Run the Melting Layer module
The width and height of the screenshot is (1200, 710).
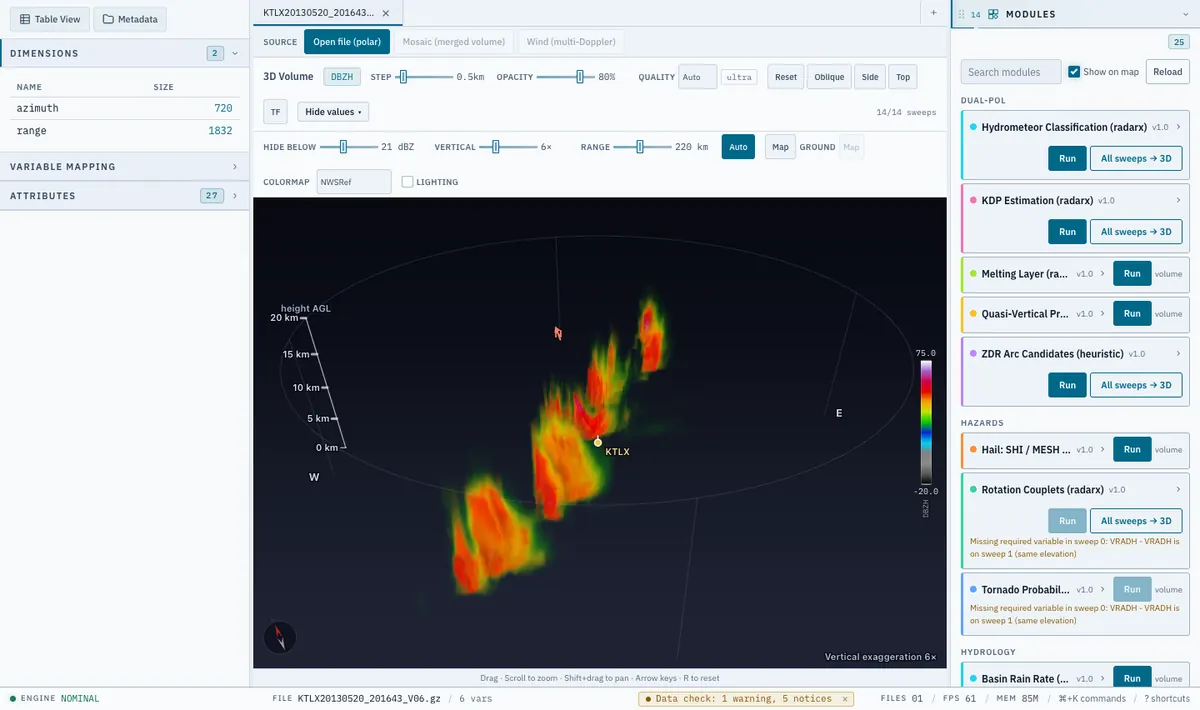(1132, 273)
